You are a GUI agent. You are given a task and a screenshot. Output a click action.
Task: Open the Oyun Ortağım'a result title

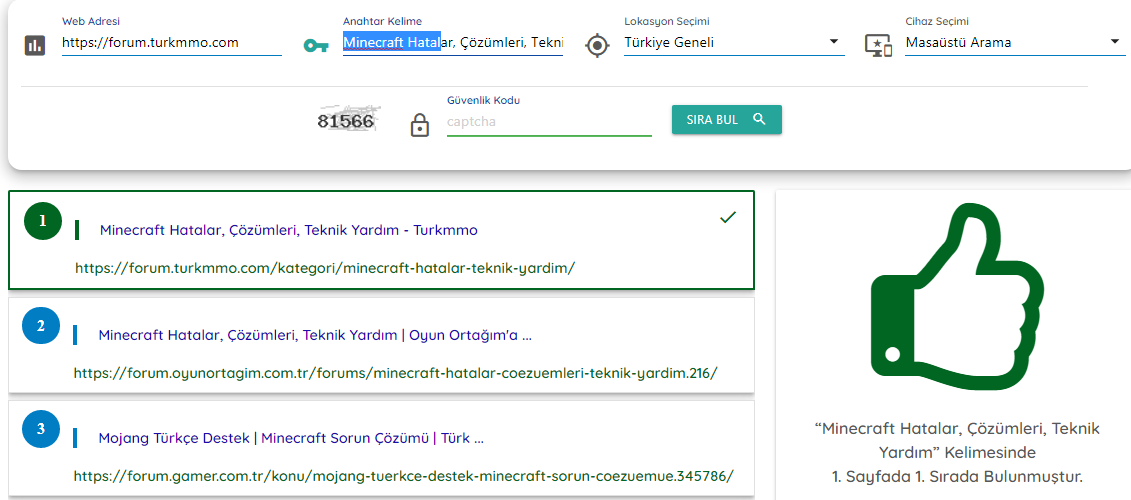[315, 335]
